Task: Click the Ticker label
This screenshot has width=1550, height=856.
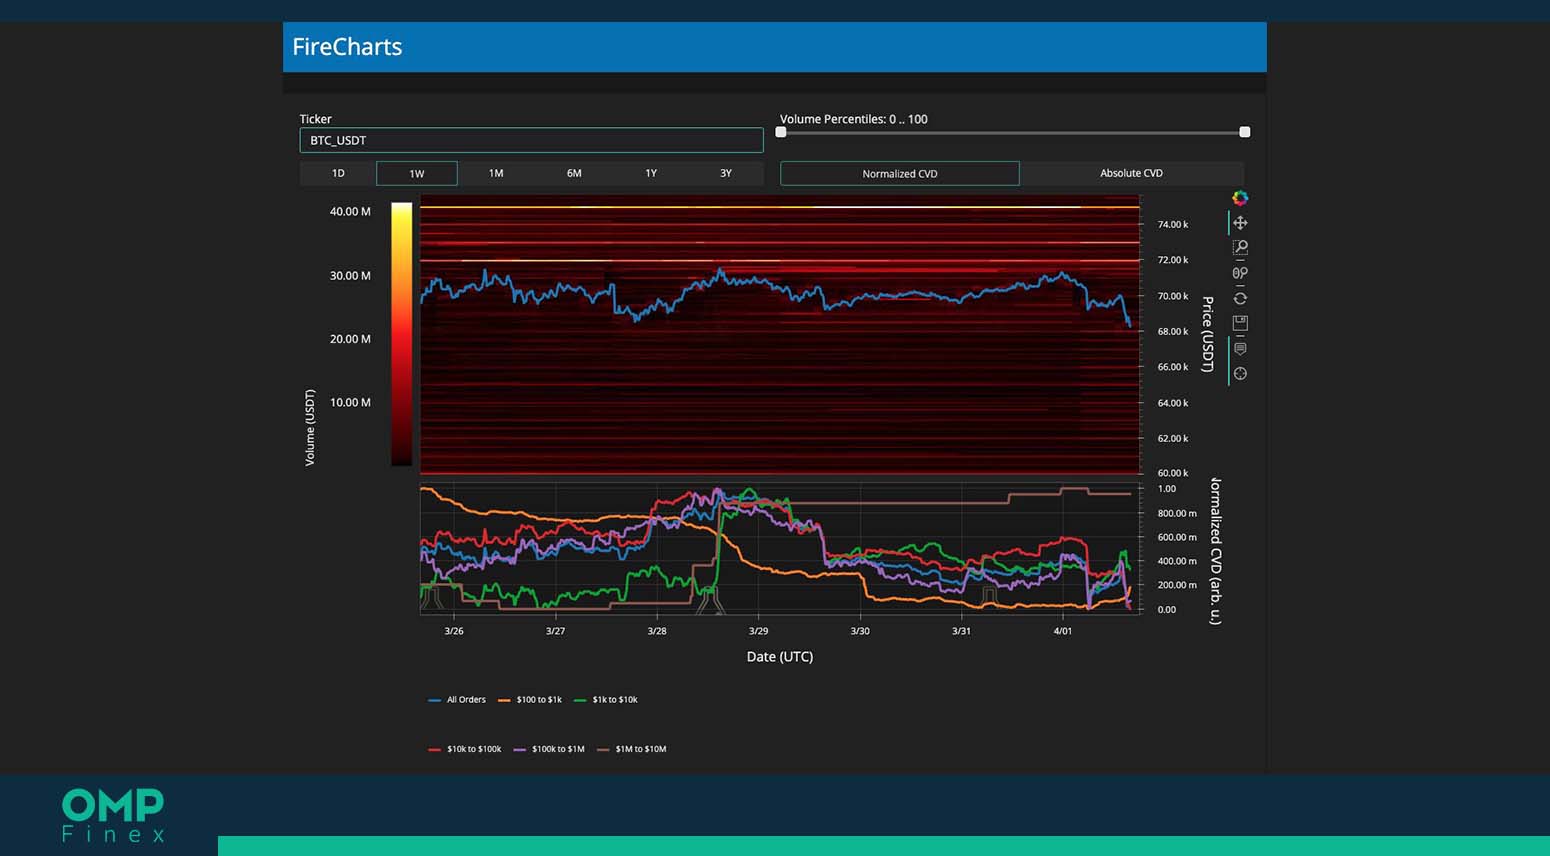Action: coord(316,119)
